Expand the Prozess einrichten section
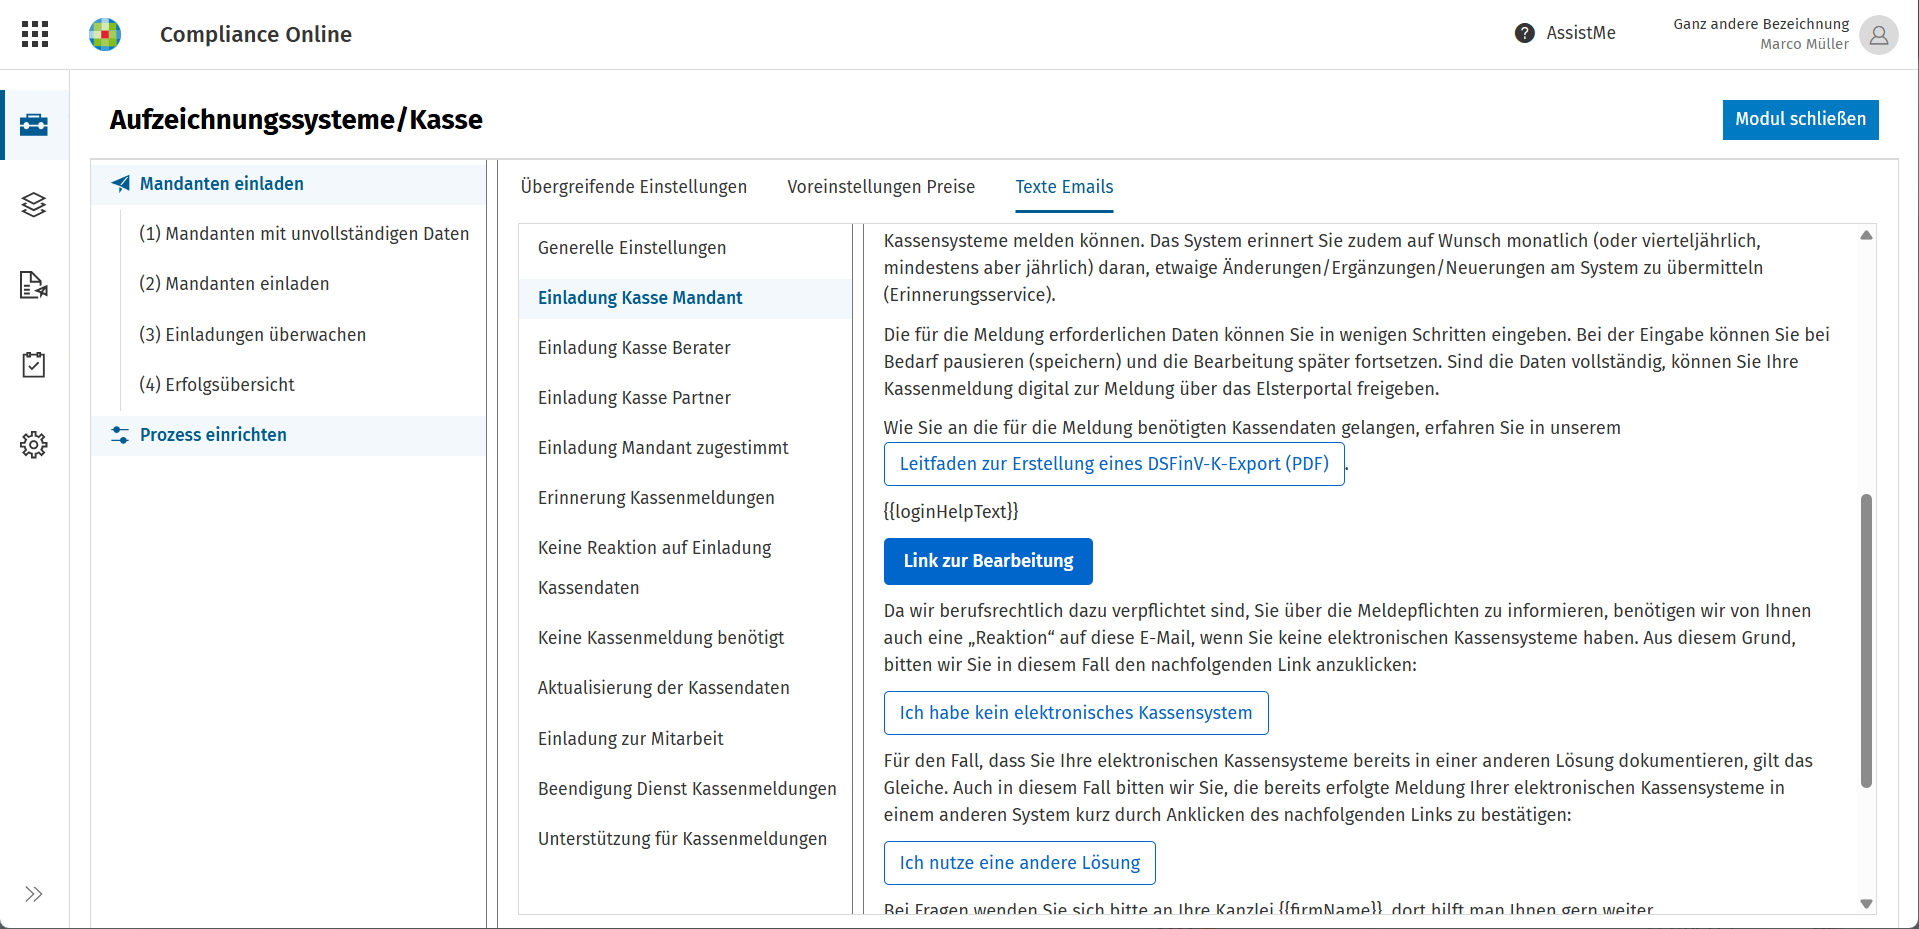This screenshot has width=1919, height=929. coord(288,435)
